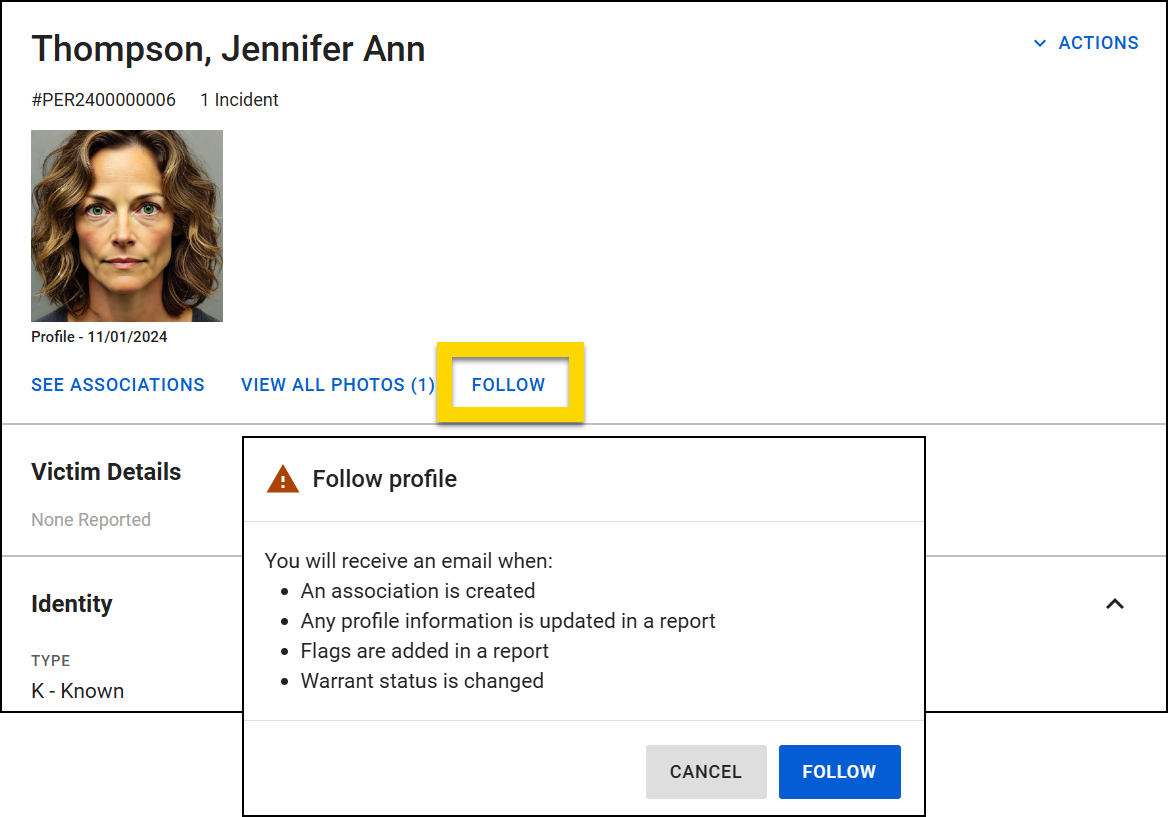Screen dimensions: 1168x817
Task: Click the None Reported text under Victim Details
Action: (91, 519)
